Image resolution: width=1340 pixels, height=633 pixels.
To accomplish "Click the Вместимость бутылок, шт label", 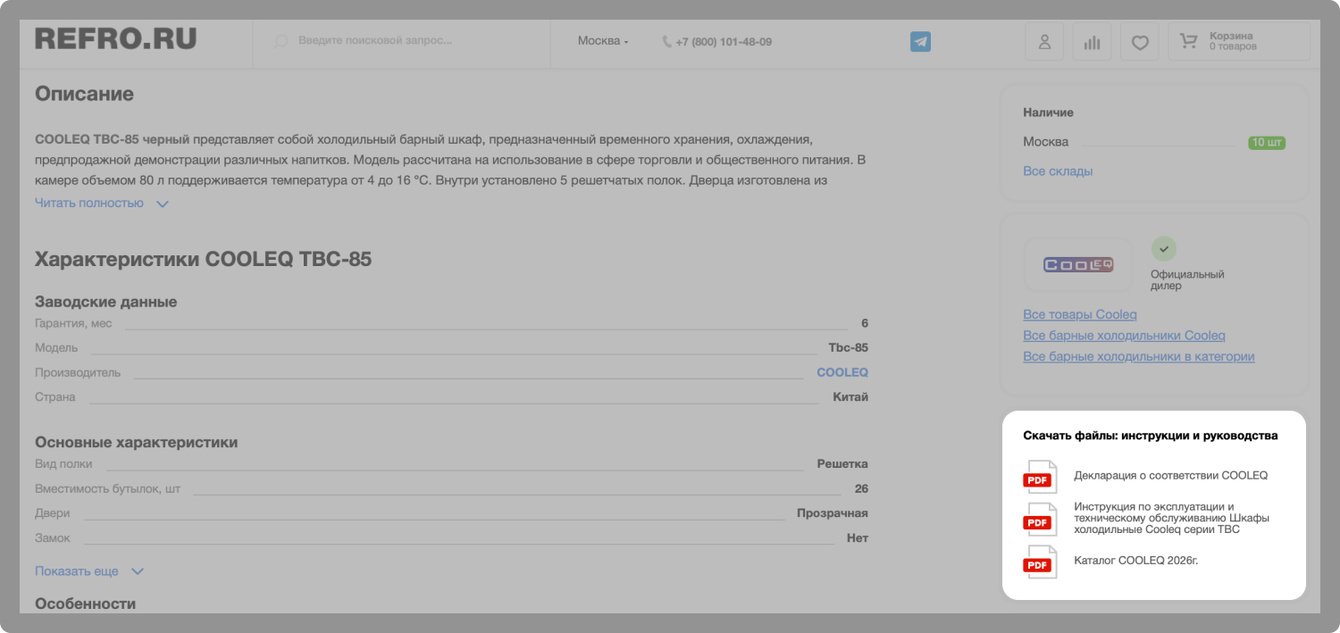I will (x=108, y=488).
